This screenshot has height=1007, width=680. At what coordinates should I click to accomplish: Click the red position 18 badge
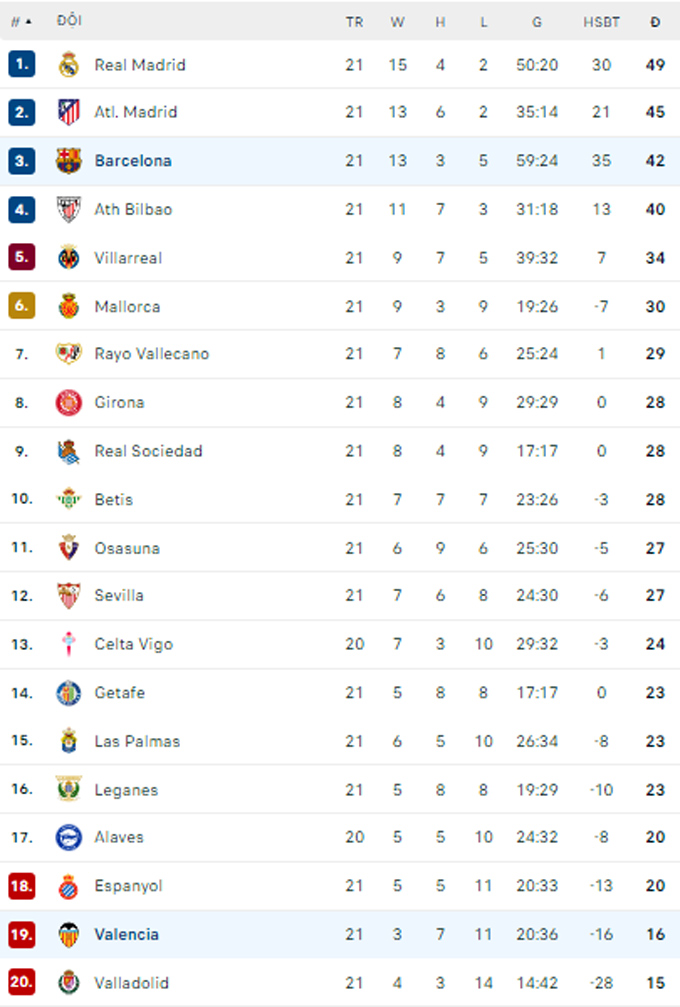(21, 886)
